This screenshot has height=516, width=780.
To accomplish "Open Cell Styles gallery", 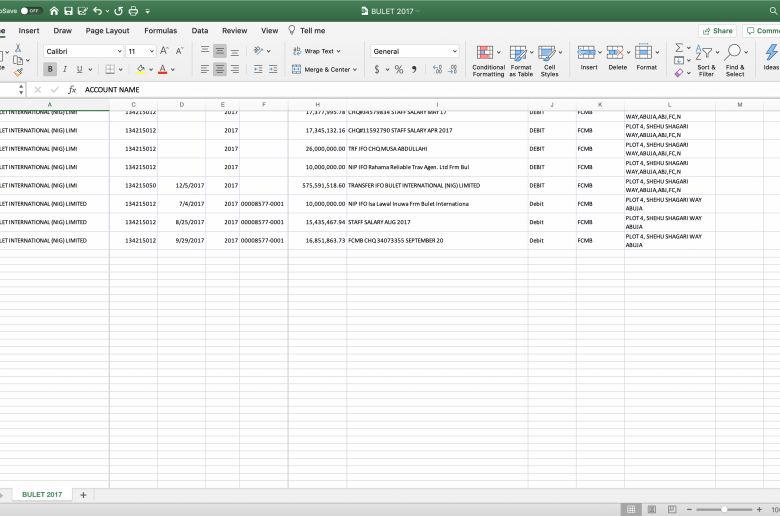I will (x=549, y=60).
